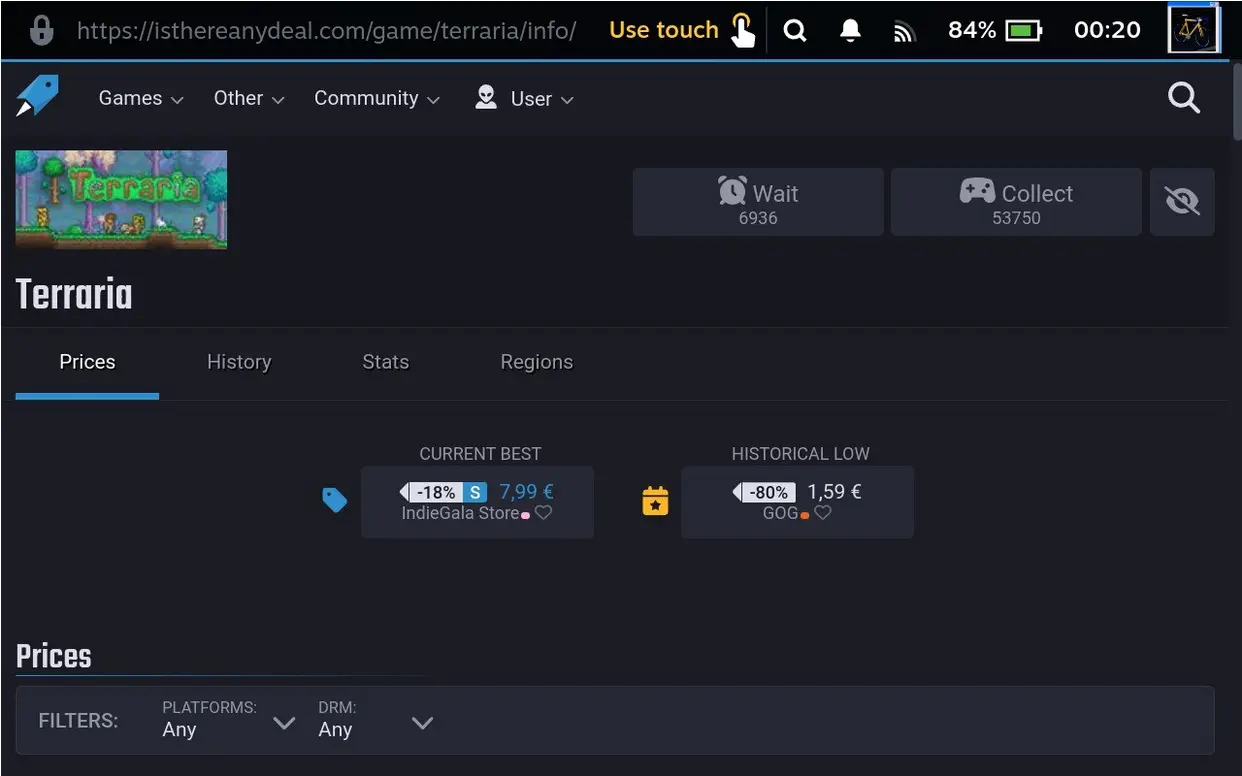Switch to the Regions tab
1242x776 pixels.
point(537,362)
